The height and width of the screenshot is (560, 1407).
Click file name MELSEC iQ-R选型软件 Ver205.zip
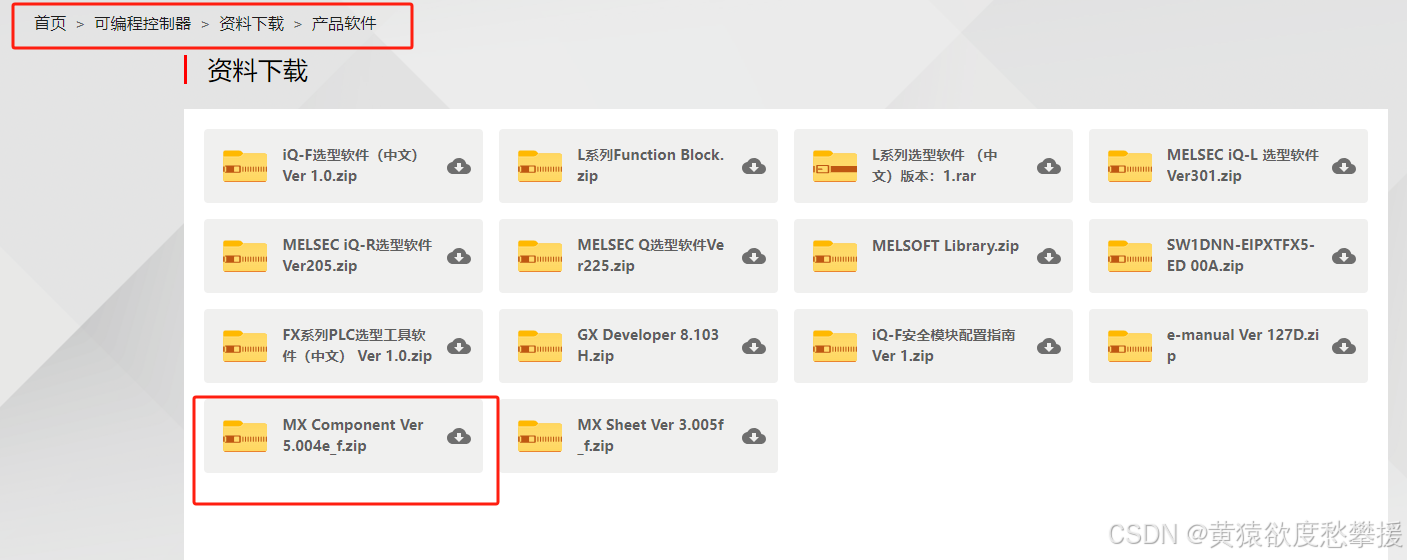click(357, 256)
